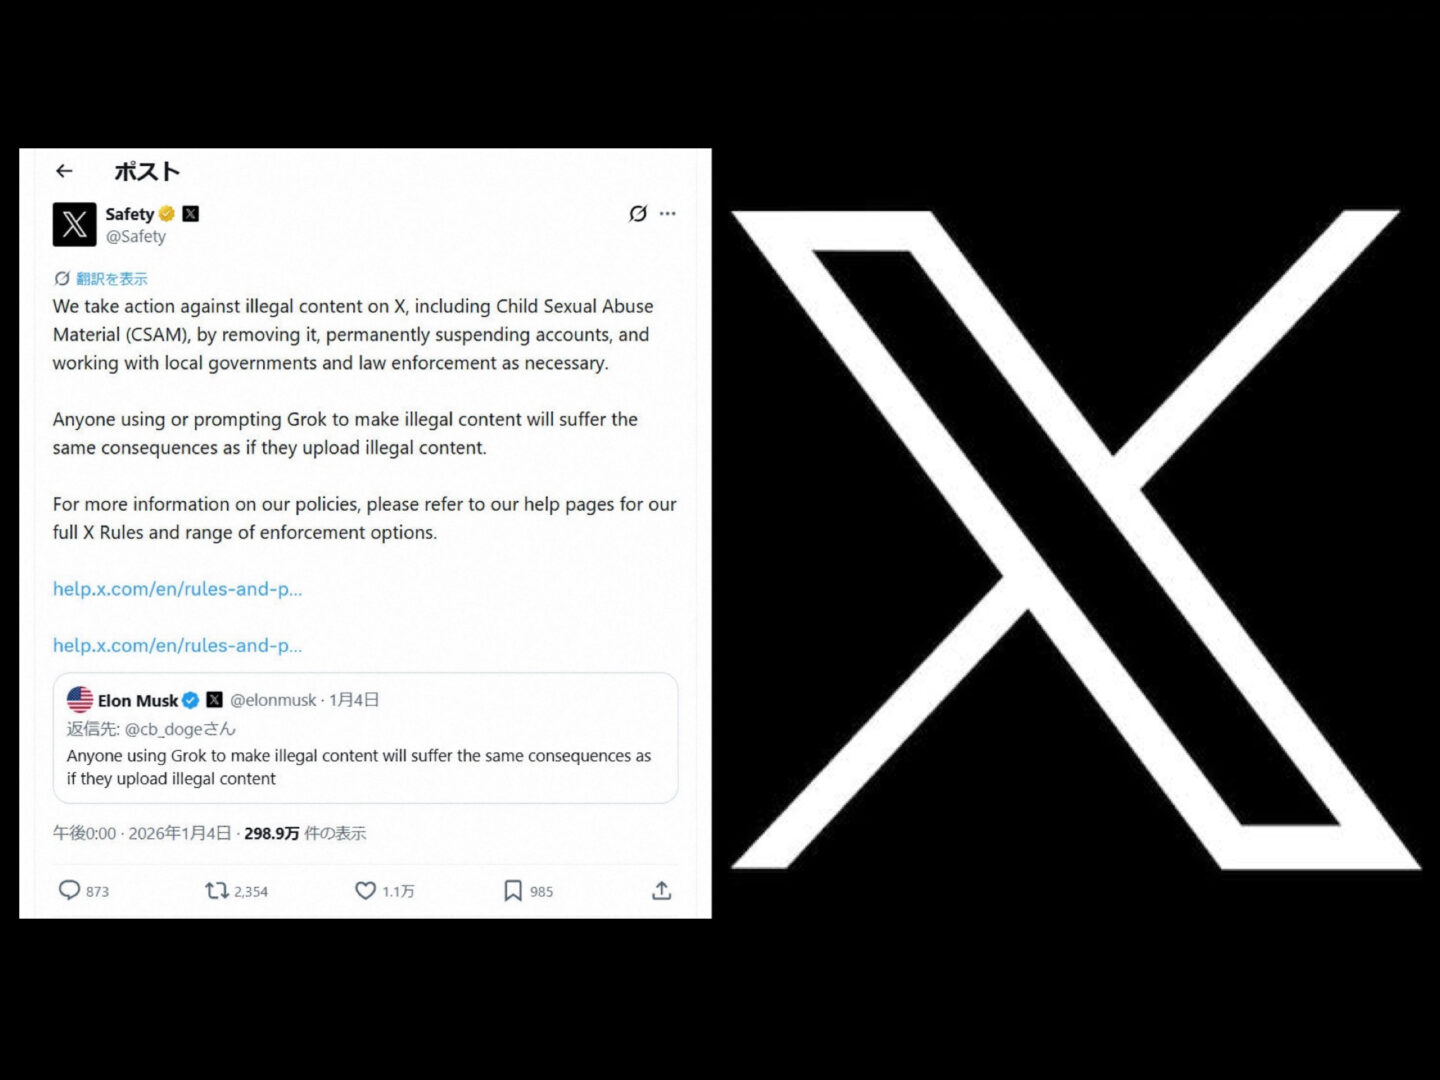Repost using the retweet arrows icon
Screen dimensions: 1440x1080
[x=217, y=890]
